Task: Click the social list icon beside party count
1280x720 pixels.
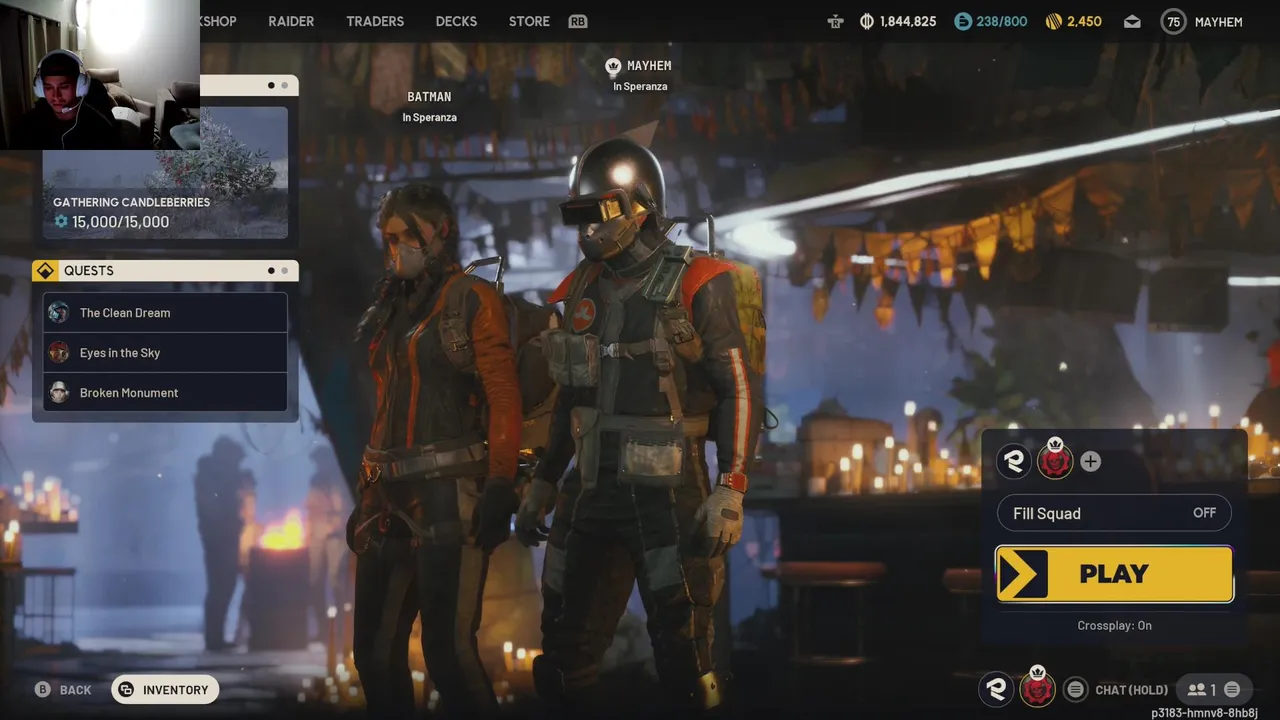Action: (1232, 690)
